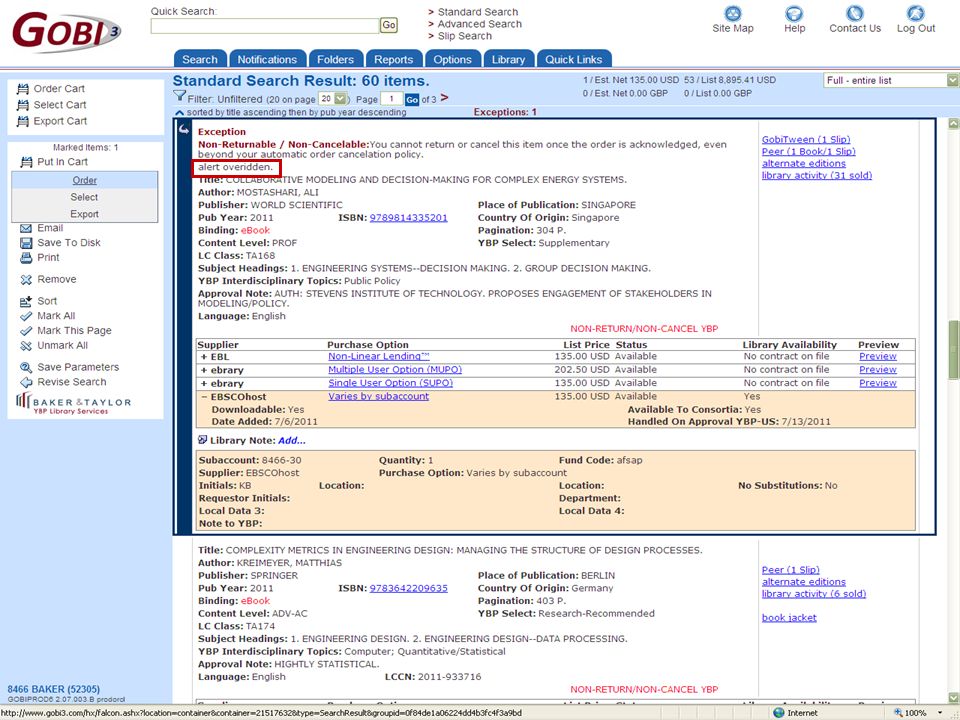This screenshot has width=960, height=720.
Task: Open the Search tab
Action: 200,59
